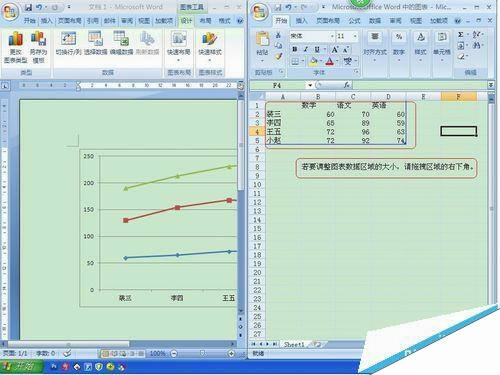Toggle Underline formatting in Excel
This screenshot has width=500, height=375.
317,49
